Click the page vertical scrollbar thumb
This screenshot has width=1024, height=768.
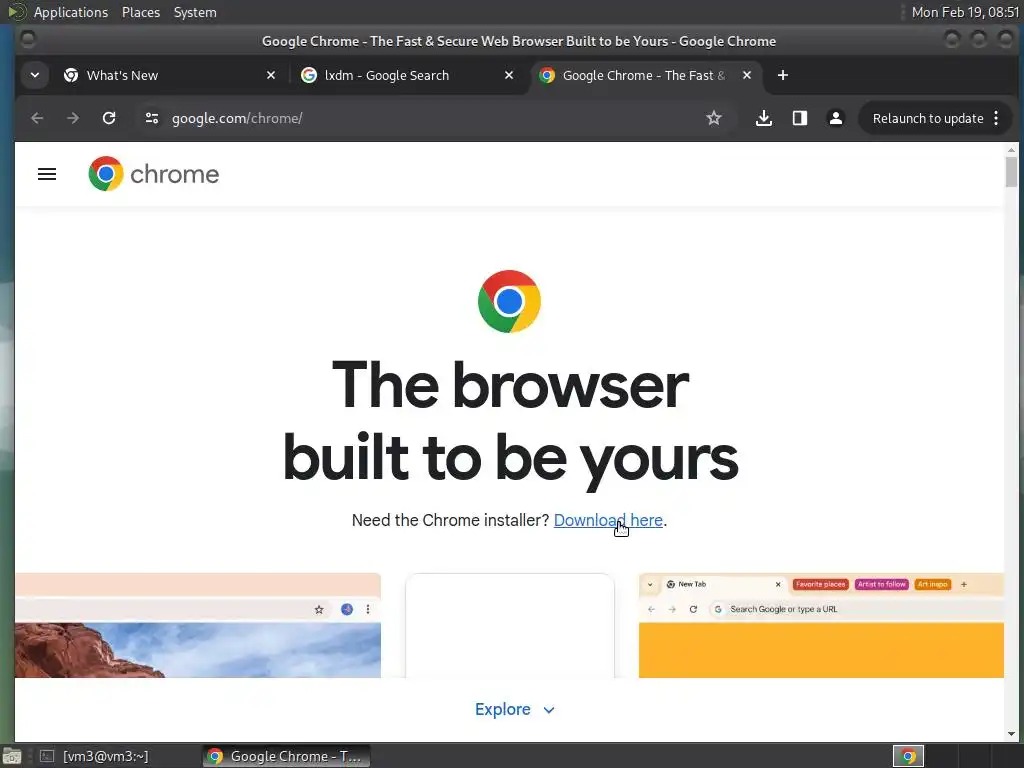[x=1011, y=172]
